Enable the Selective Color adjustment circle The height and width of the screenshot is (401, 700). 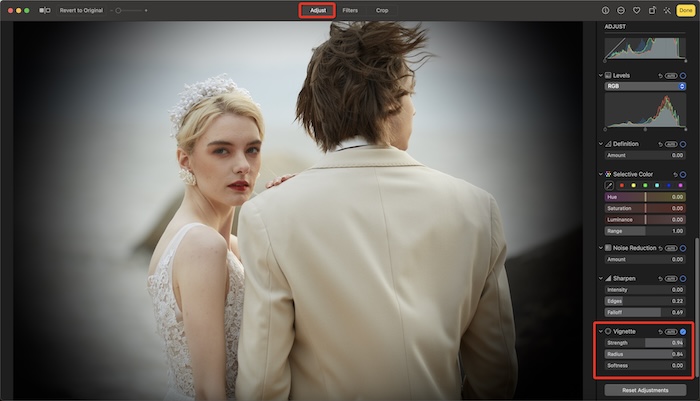click(x=683, y=175)
